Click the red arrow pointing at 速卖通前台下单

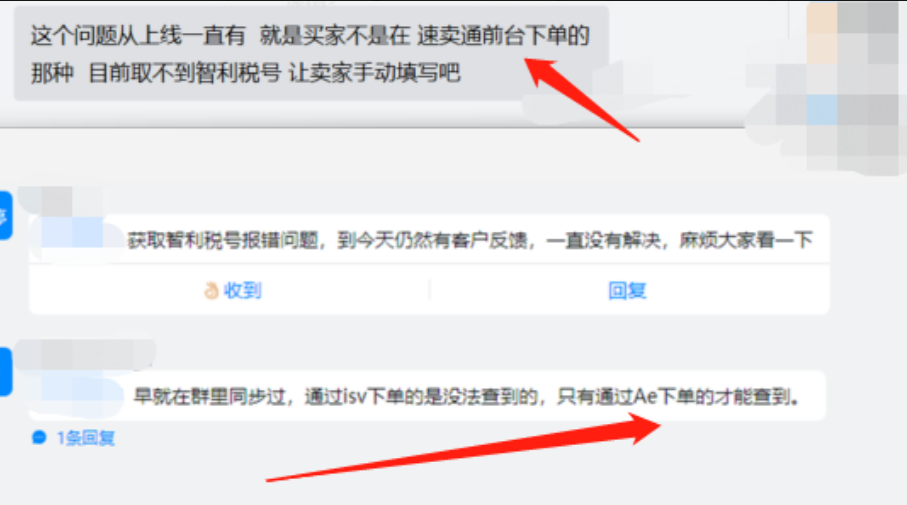581,98
